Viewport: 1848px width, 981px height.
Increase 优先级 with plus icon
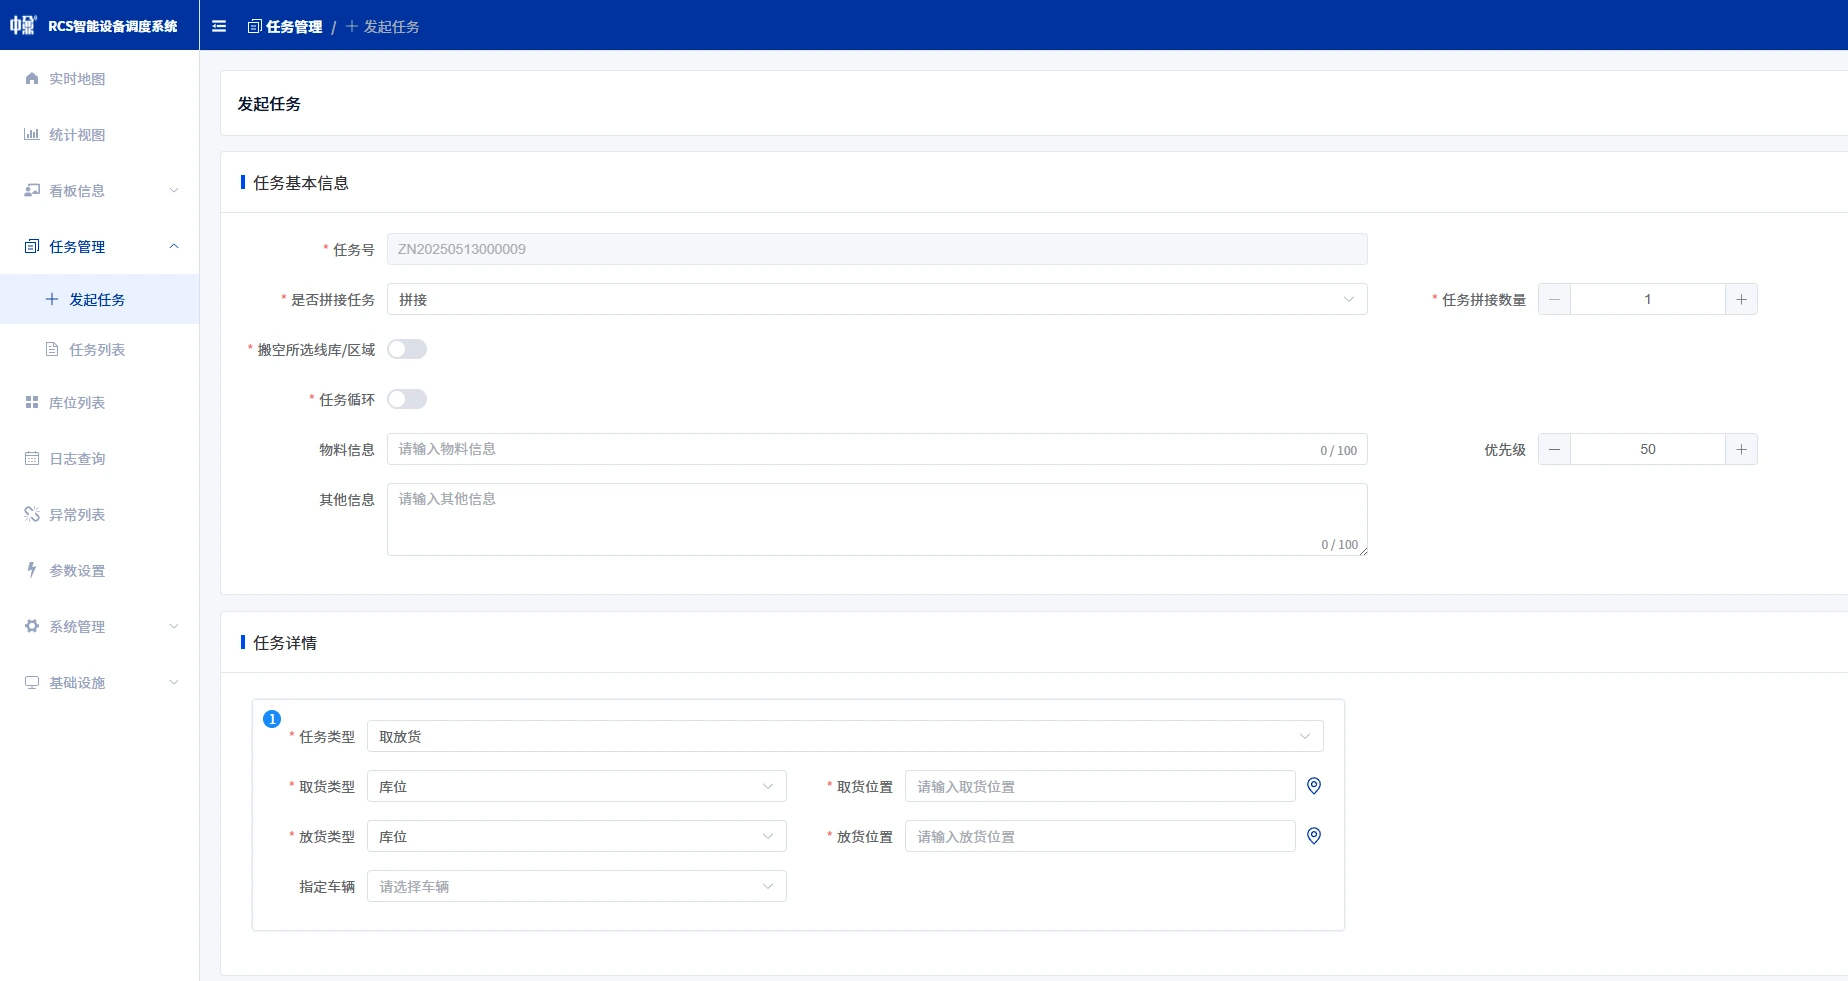1741,449
